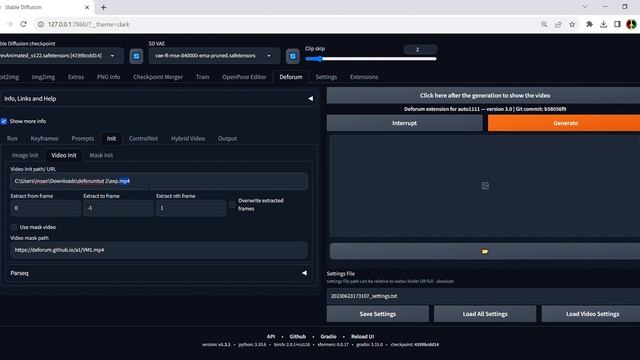Uncheck the Show more info checkbox
This screenshot has width=640, height=360.
point(4,121)
